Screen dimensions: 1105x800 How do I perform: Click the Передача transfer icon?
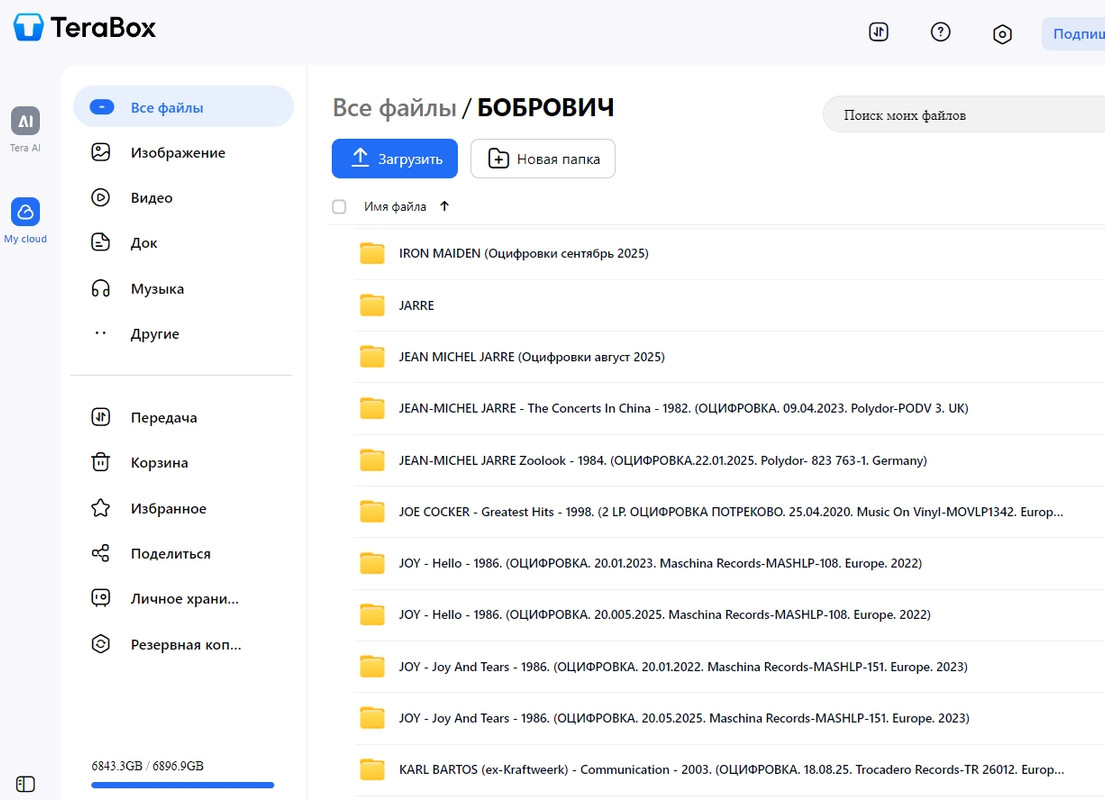pos(101,417)
